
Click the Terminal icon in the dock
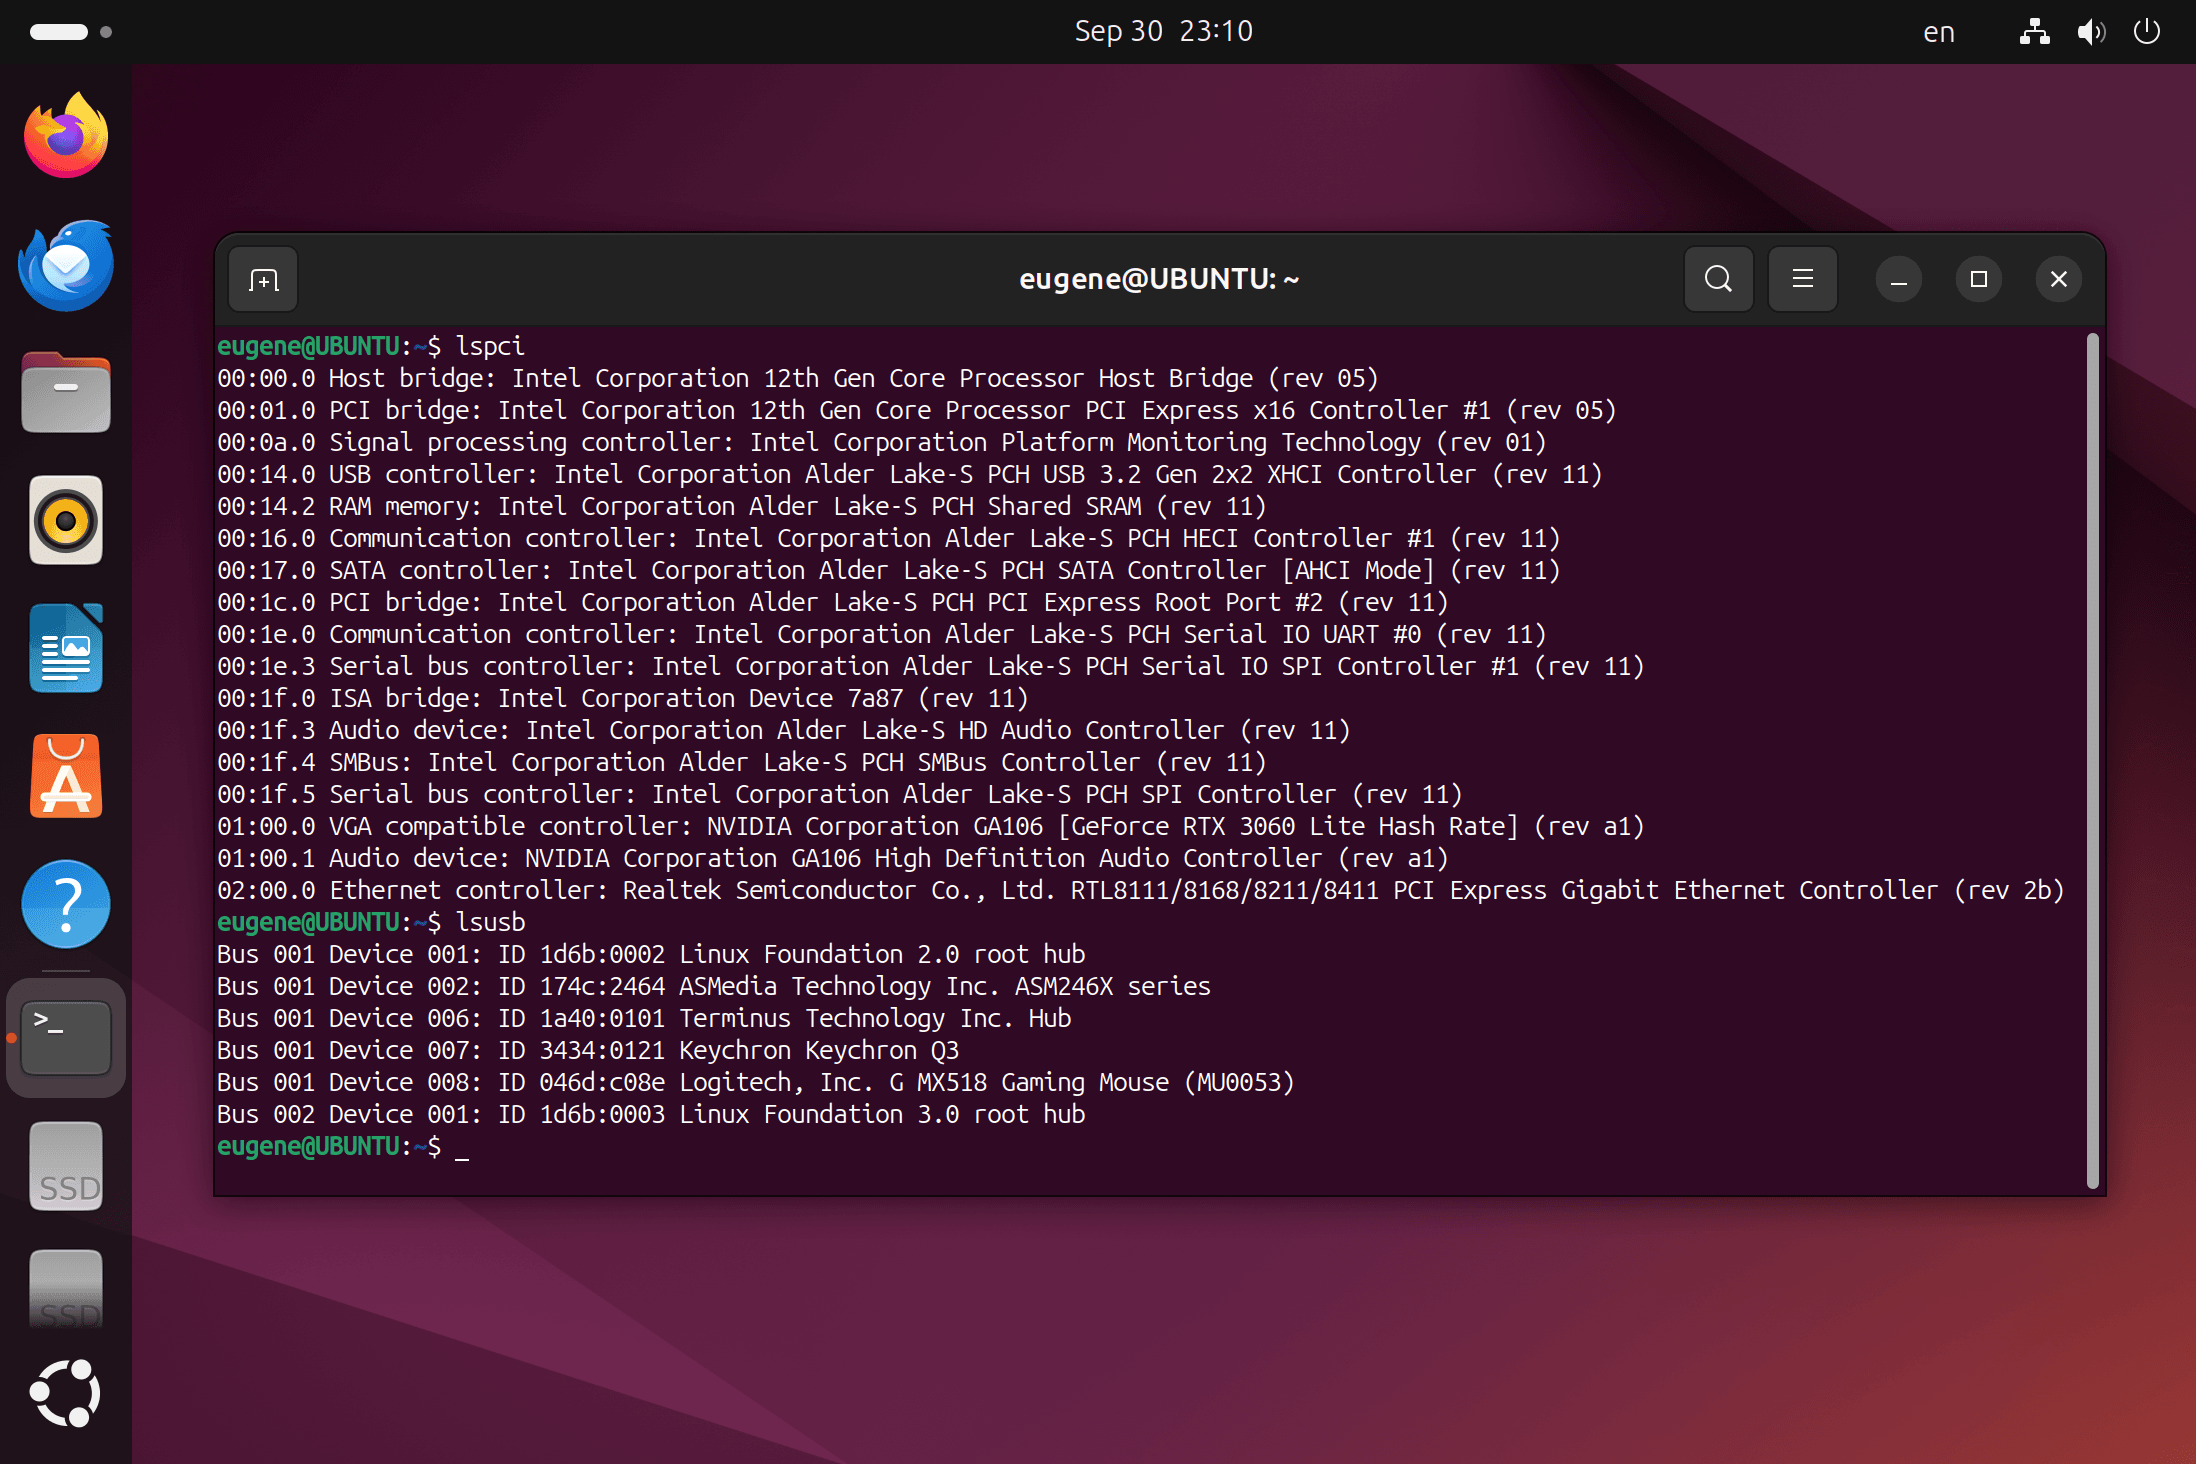(66, 1037)
